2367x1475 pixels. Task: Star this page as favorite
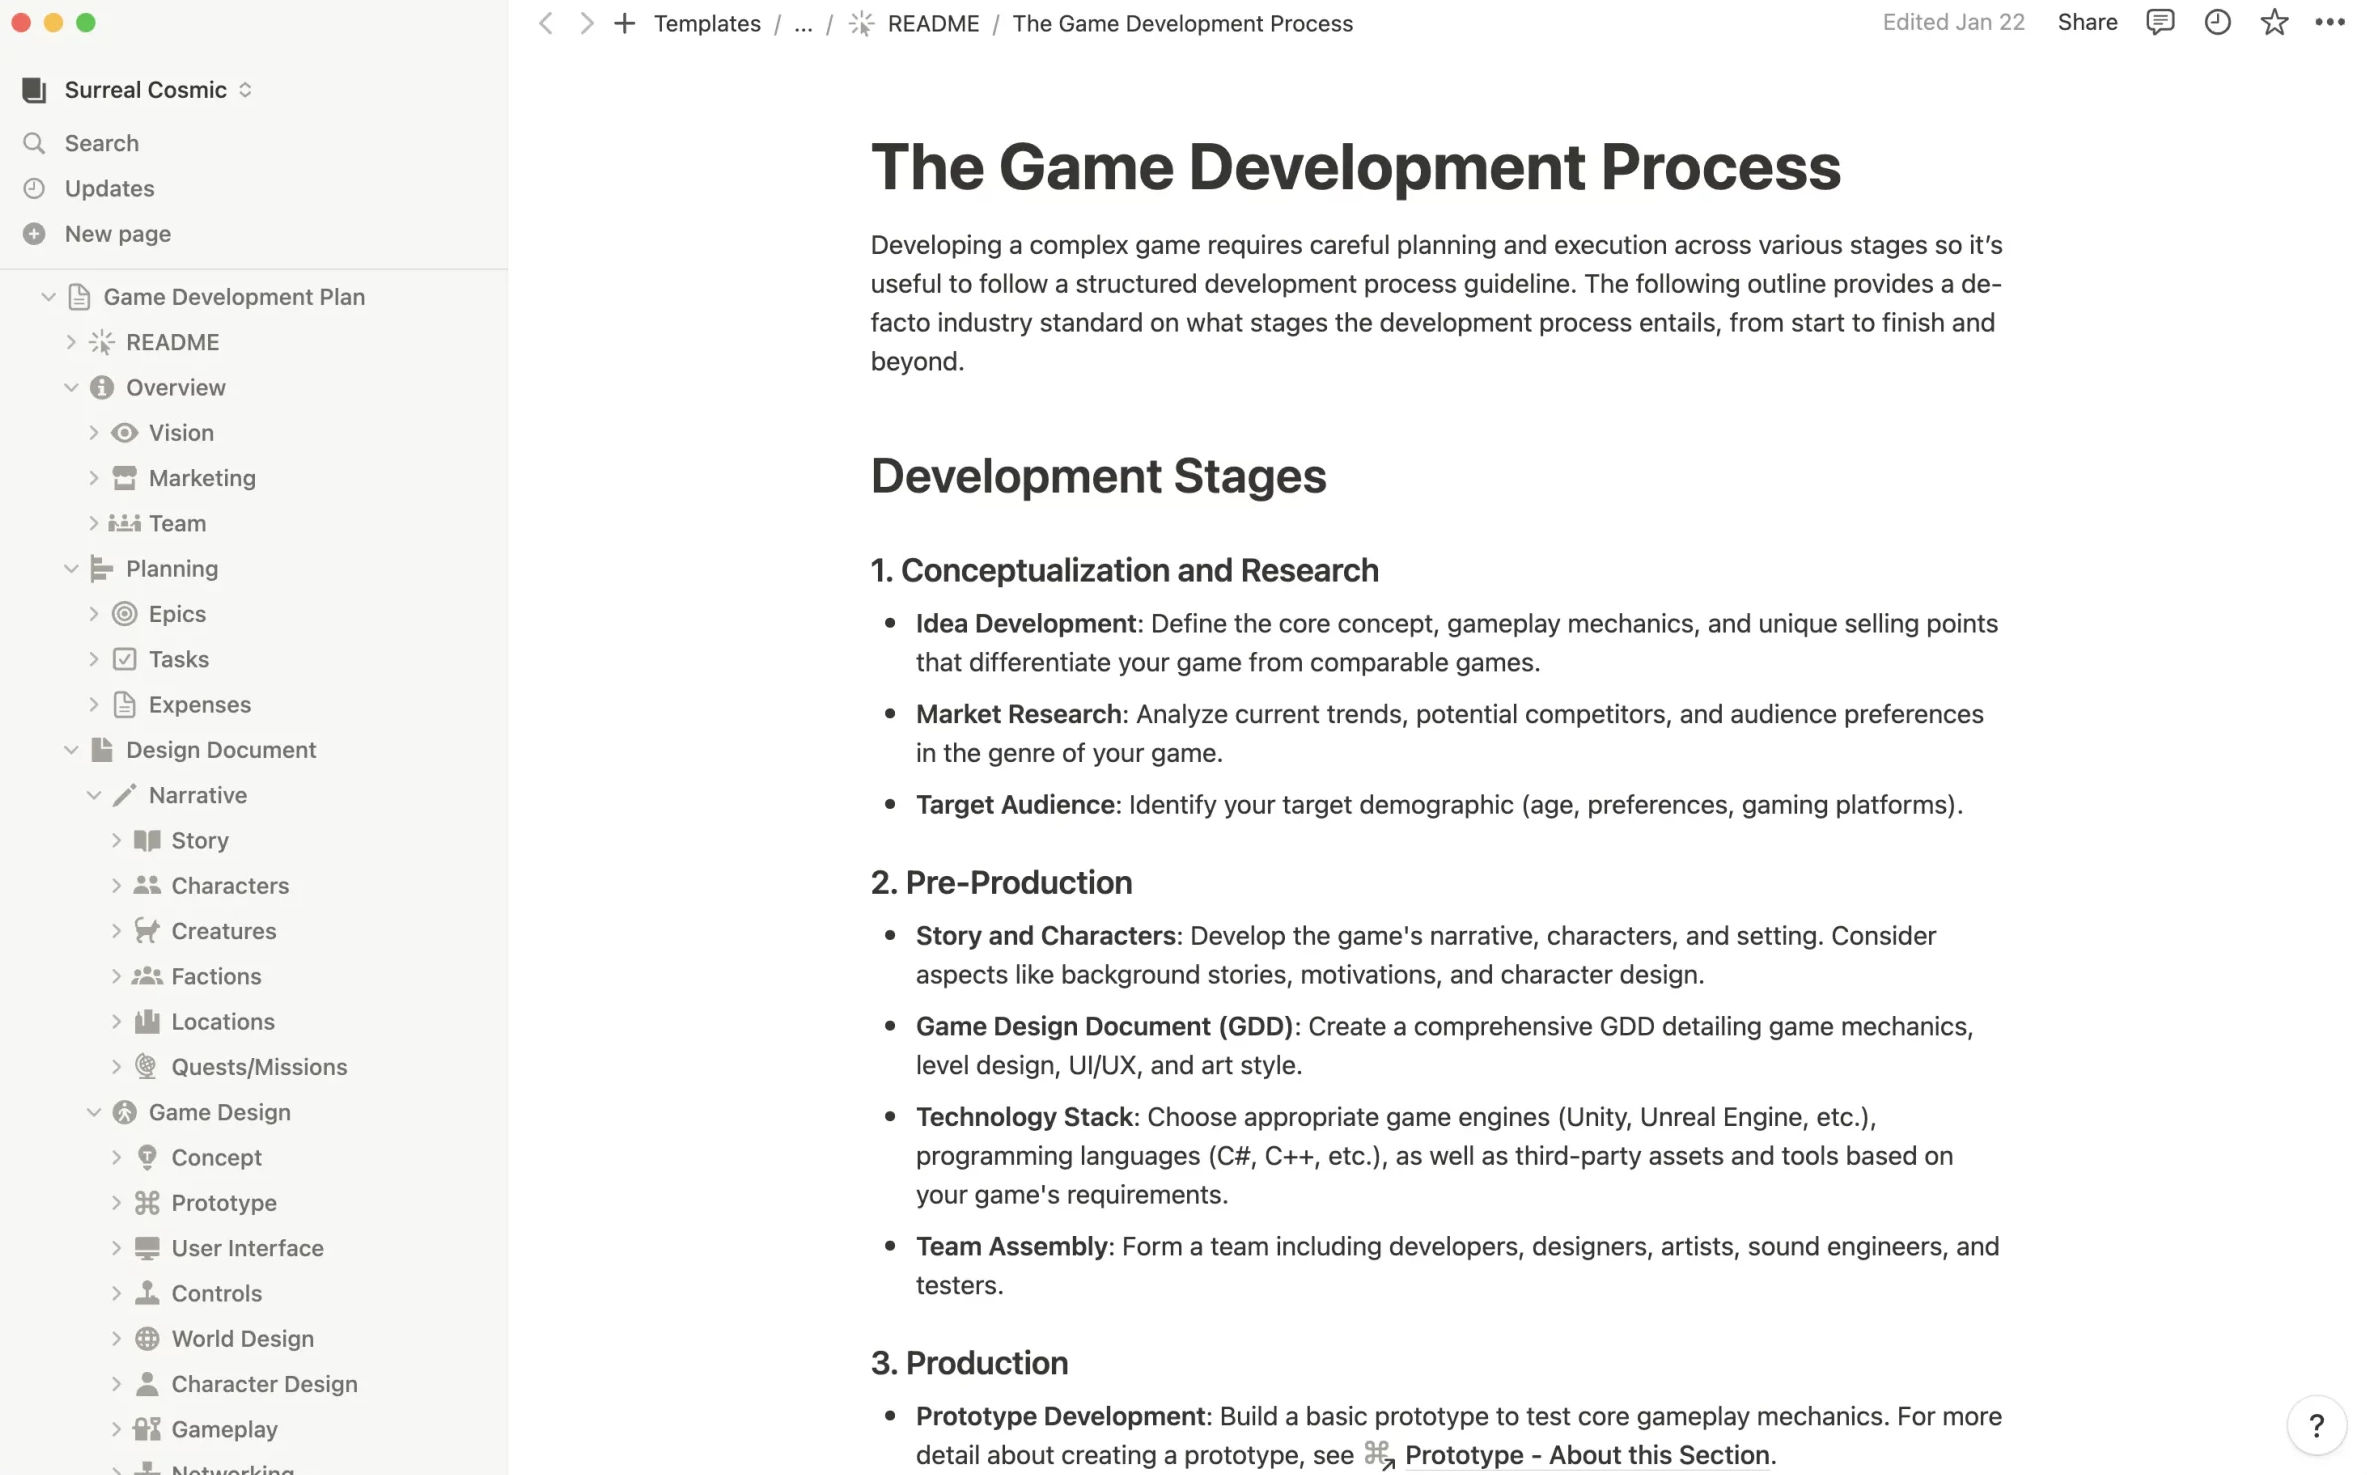2274,22
